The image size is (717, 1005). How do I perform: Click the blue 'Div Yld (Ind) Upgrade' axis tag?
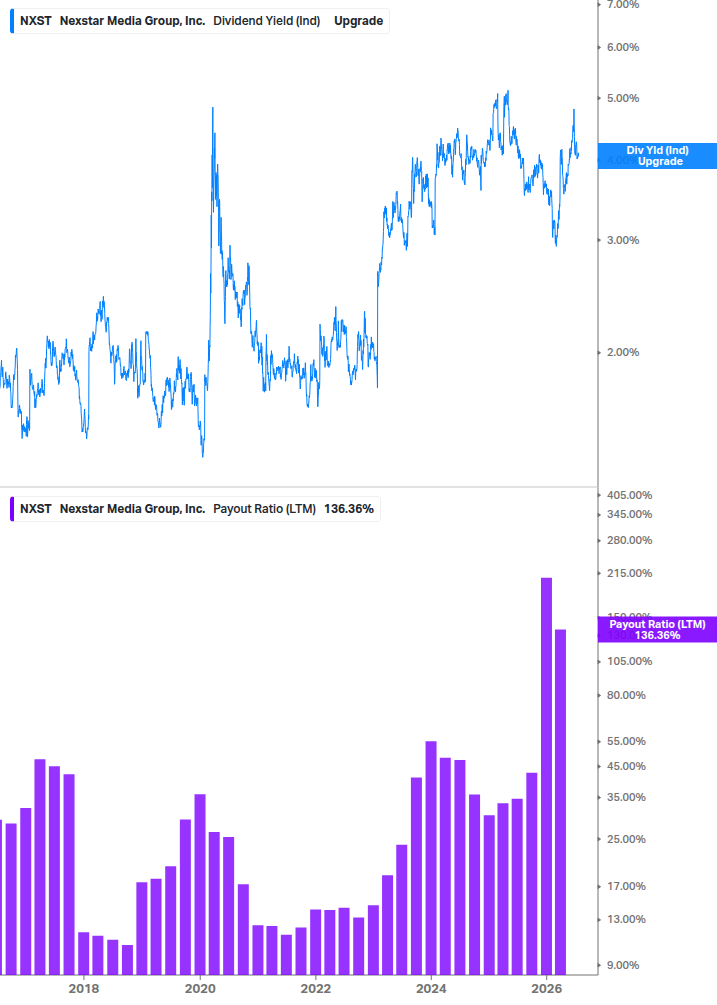click(x=657, y=156)
